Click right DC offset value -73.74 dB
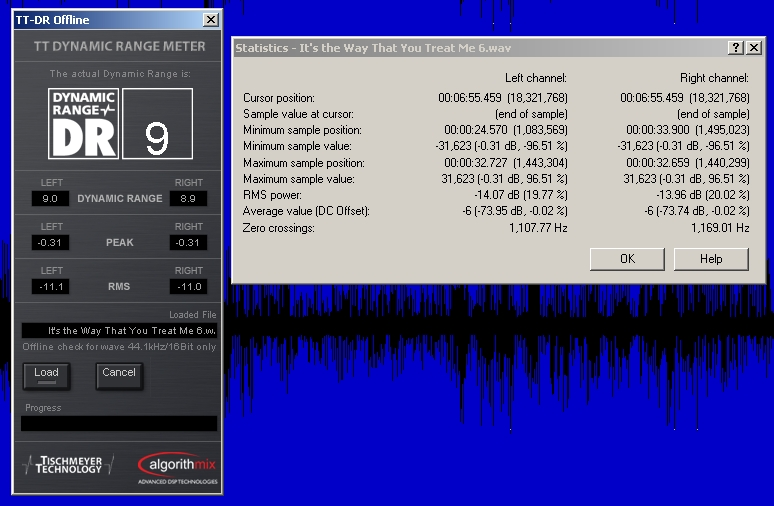The width and height of the screenshot is (774, 506). [697, 211]
